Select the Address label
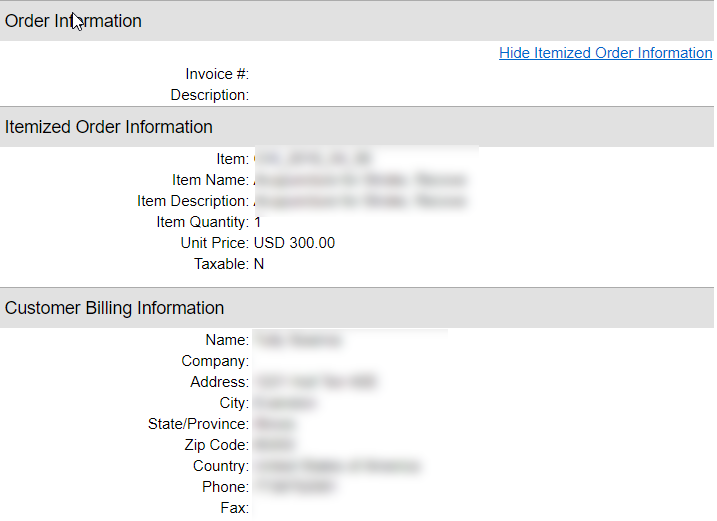Image resolution: width=717 pixels, height=521 pixels. (x=219, y=382)
